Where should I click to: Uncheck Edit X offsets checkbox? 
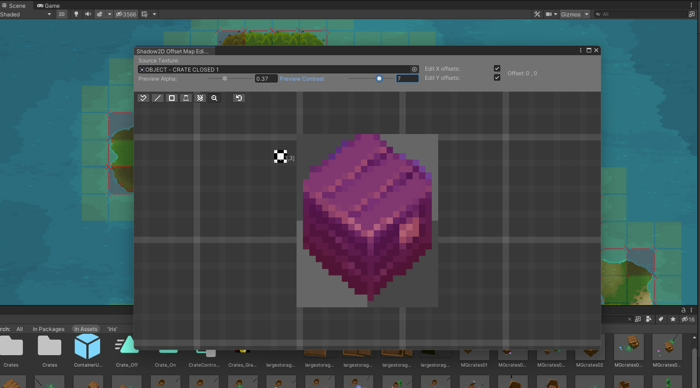(497, 68)
